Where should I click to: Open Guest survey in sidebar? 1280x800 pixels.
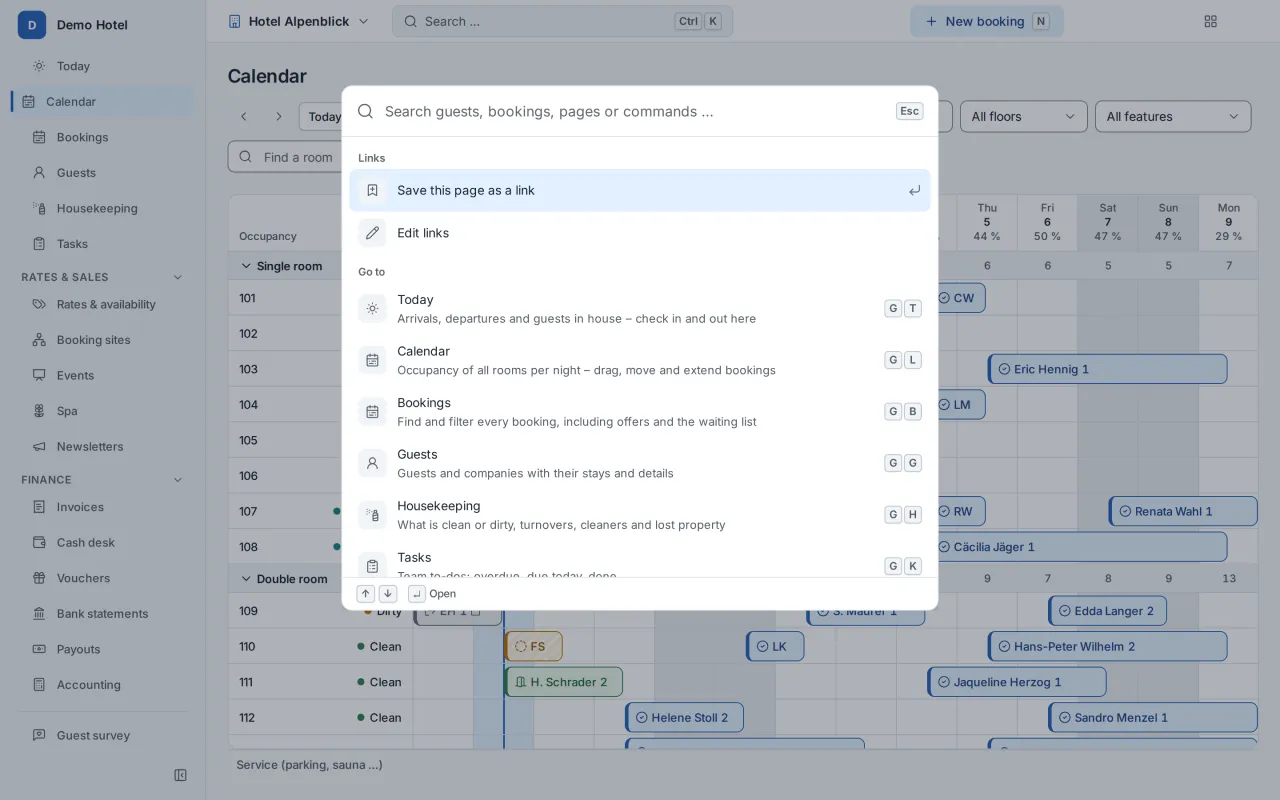coord(104,735)
